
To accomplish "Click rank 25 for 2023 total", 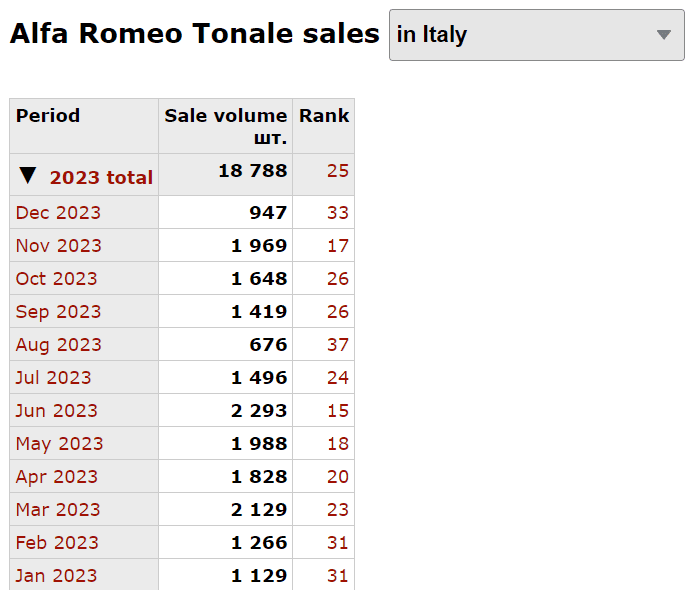I will tap(338, 171).
